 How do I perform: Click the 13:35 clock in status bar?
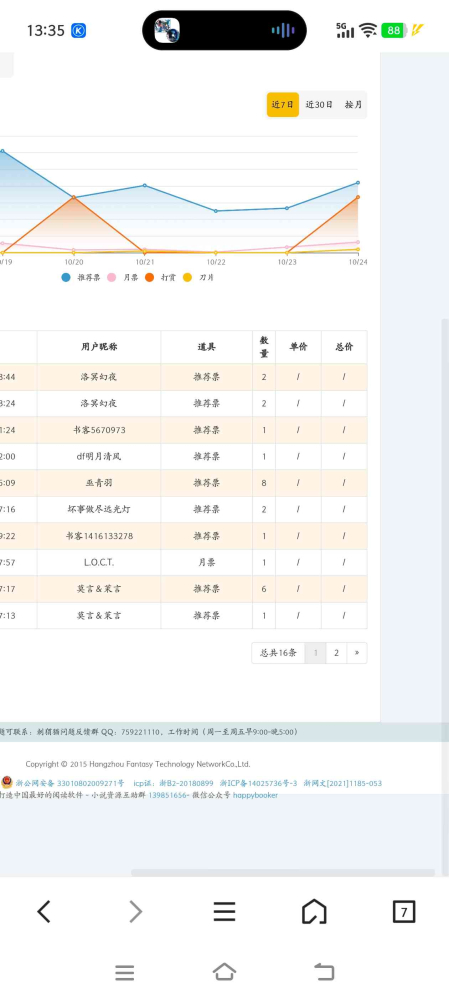(x=46, y=30)
